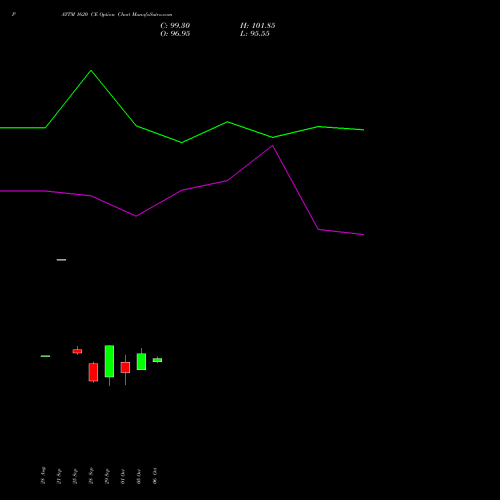Select the red candlestick for 01 Oct

coord(125,367)
